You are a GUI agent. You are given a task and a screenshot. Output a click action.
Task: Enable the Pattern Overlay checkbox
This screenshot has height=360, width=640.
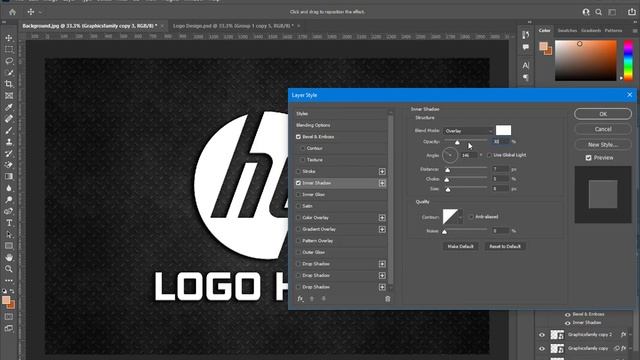[x=298, y=241]
